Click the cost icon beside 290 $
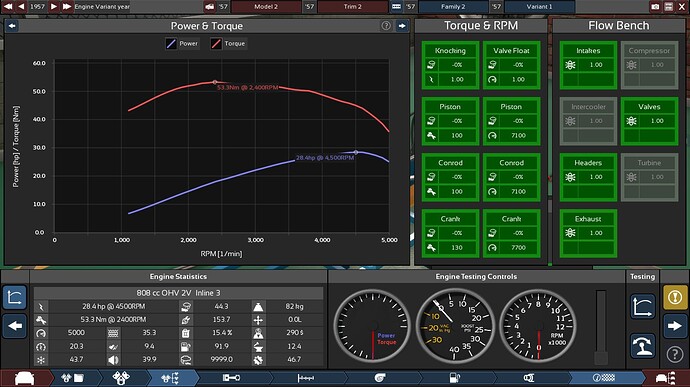 (x=258, y=333)
